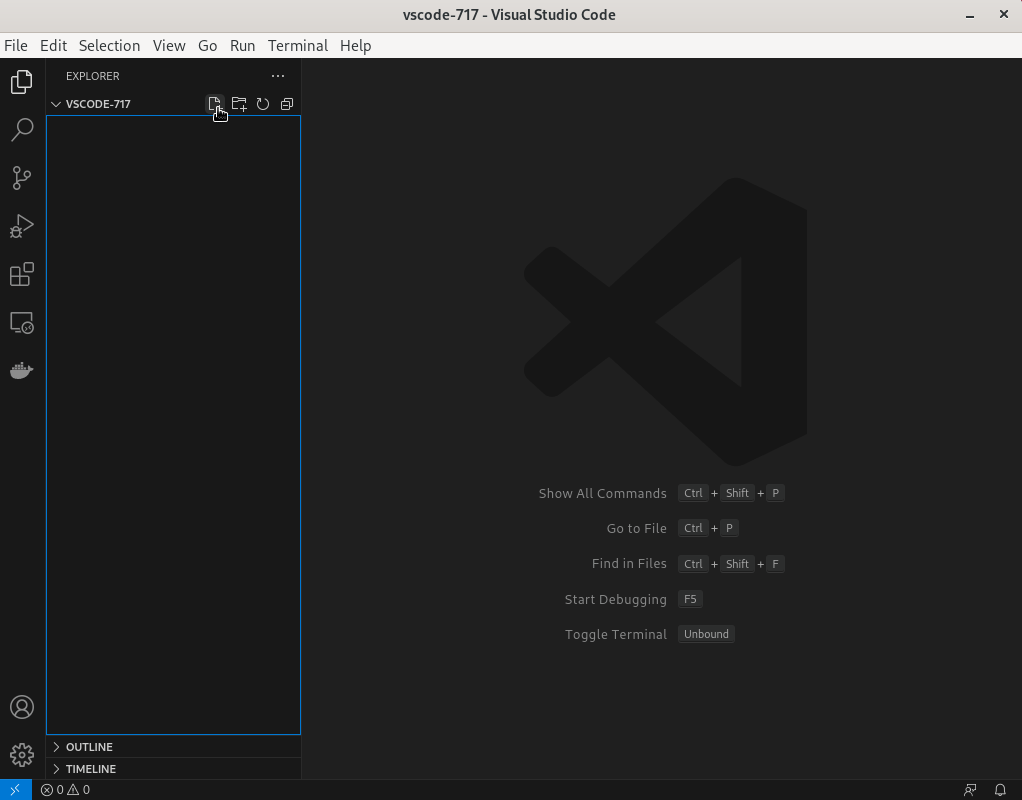Click the Toggle Terminal label
Image resolution: width=1022 pixels, height=800 pixels.
(x=615, y=635)
